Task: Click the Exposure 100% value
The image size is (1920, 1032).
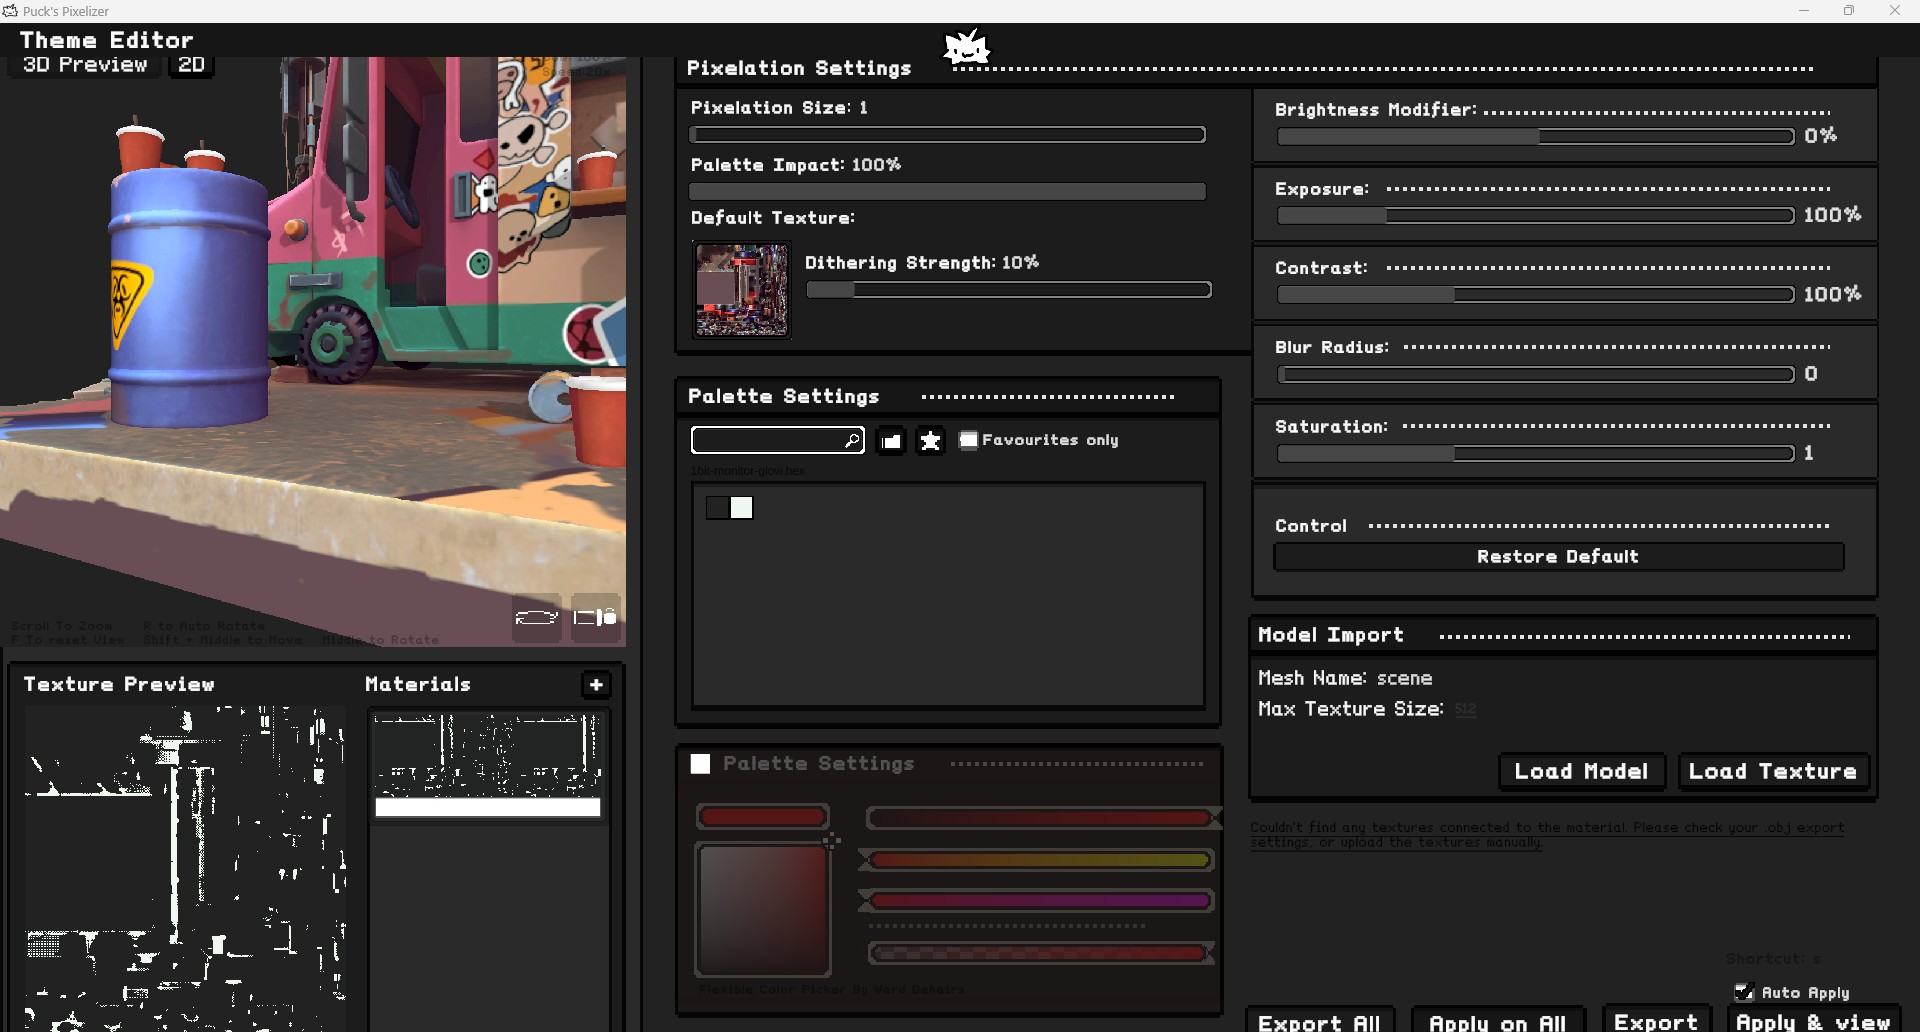Action: pyautogui.click(x=1832, y=215)
